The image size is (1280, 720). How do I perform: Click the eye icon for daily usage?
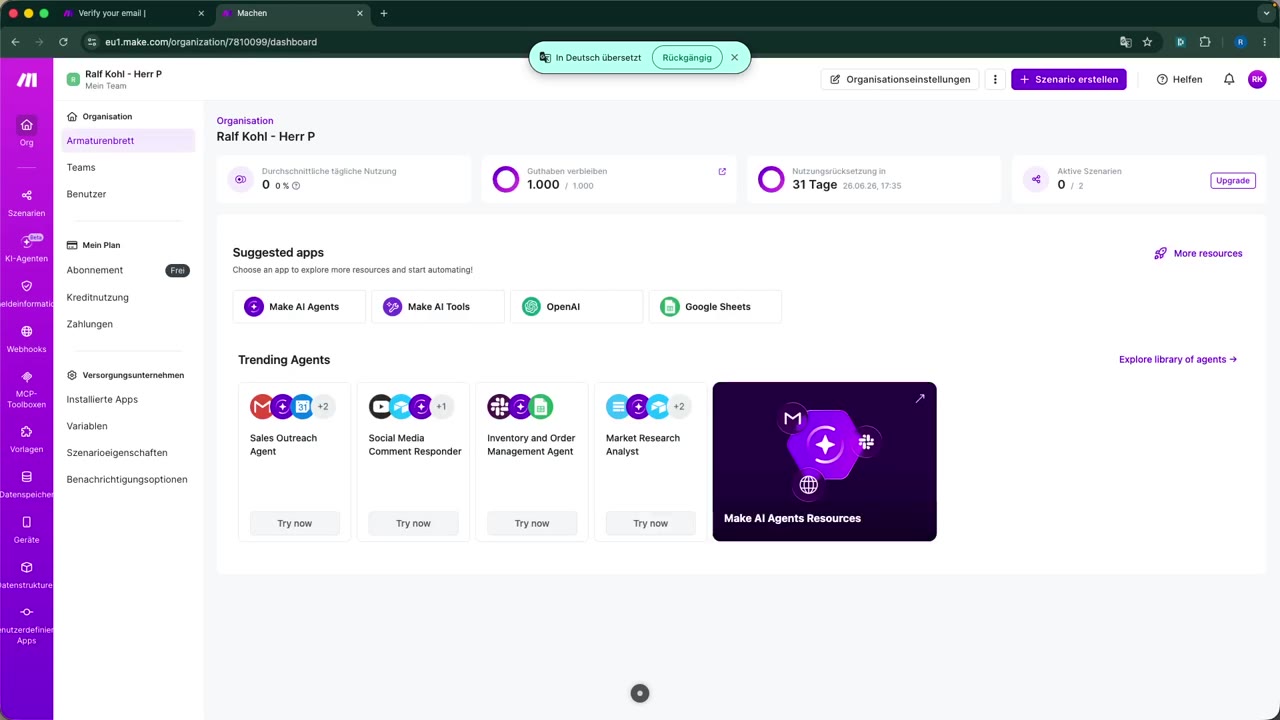coord(240,180)
